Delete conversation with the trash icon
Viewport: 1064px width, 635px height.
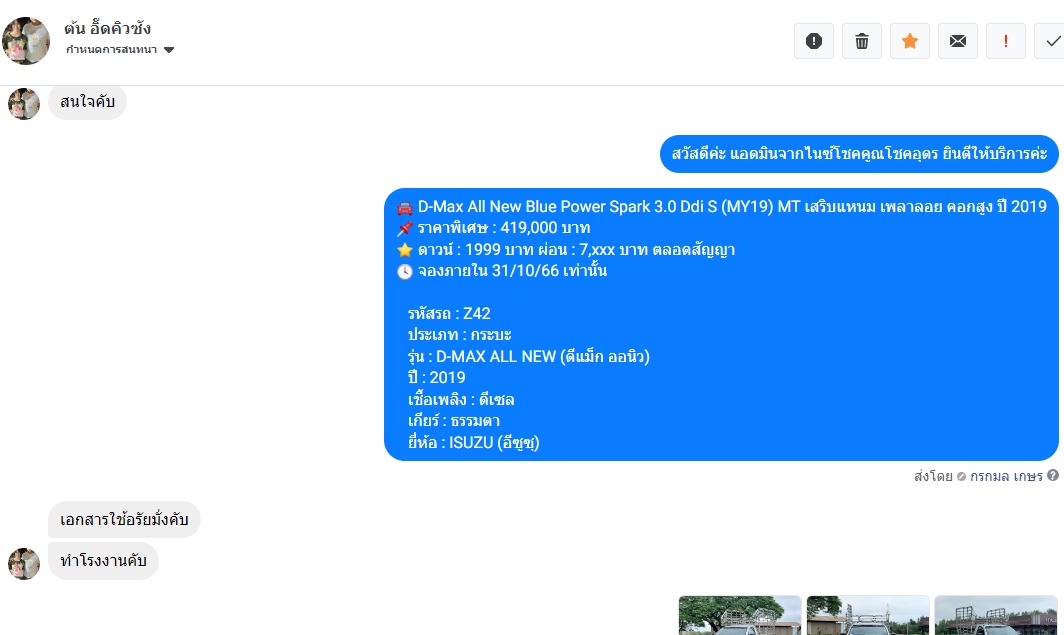pyautogui.click(x=862, y=41)
